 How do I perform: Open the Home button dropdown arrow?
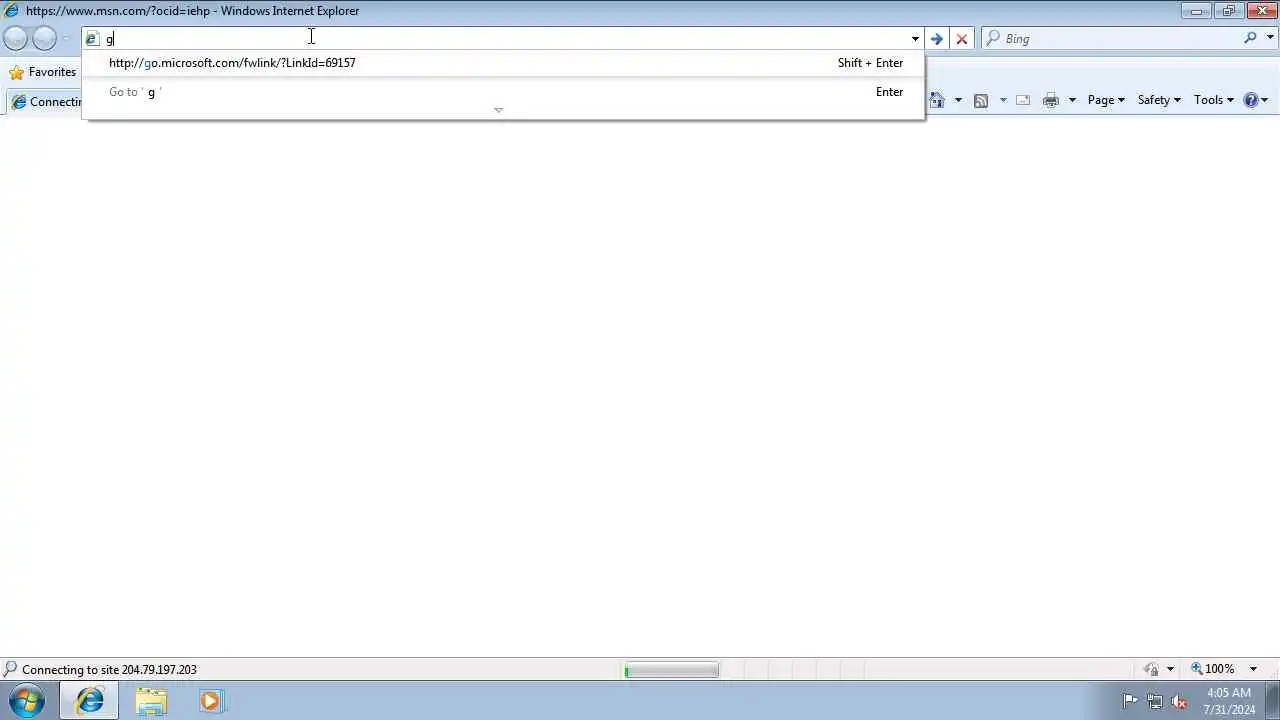tap(958, 100)
